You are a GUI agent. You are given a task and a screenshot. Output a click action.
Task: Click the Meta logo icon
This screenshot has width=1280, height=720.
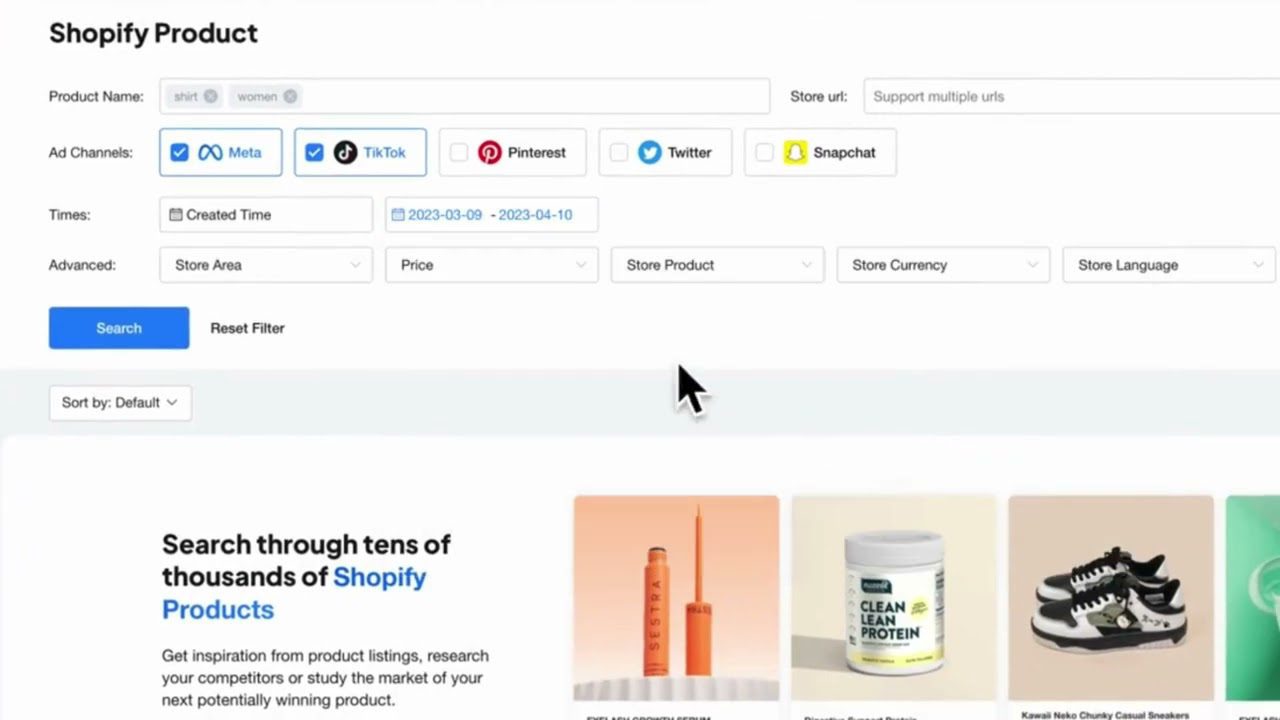click(209, 153)
